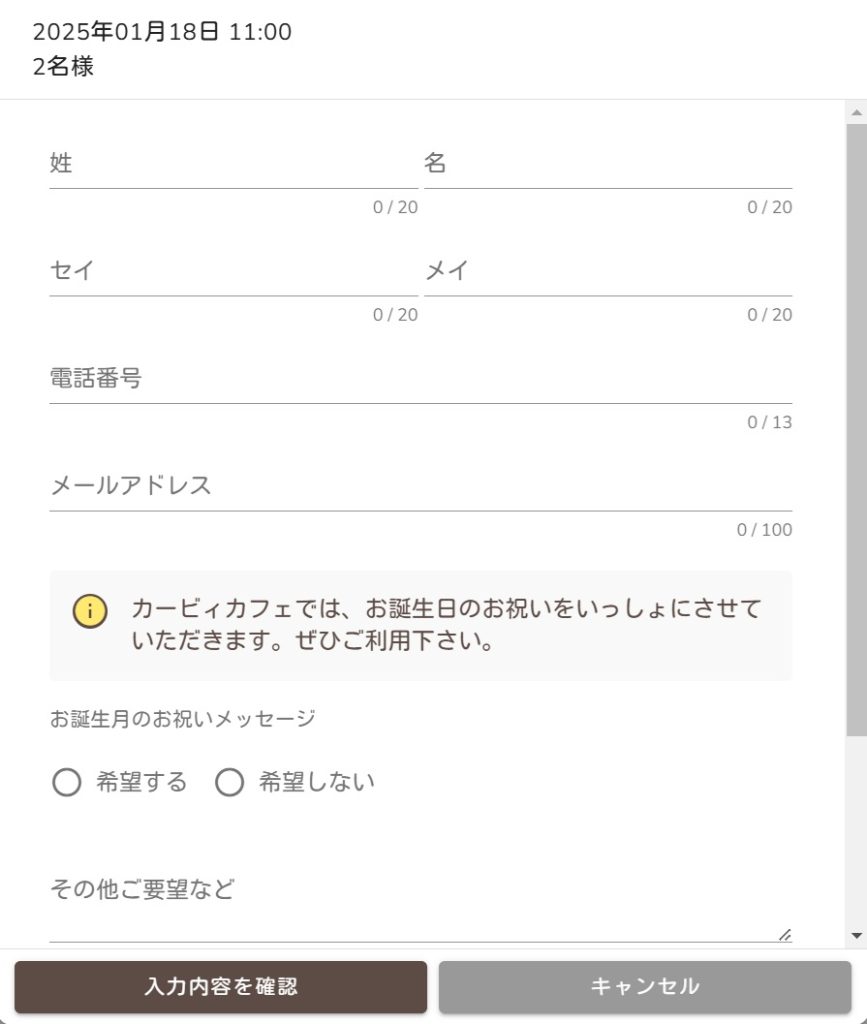Viewport: 867px width, 1024px height.
Task: Focus the 電話番号 phone number field
Action: click(x=420, y=380)
